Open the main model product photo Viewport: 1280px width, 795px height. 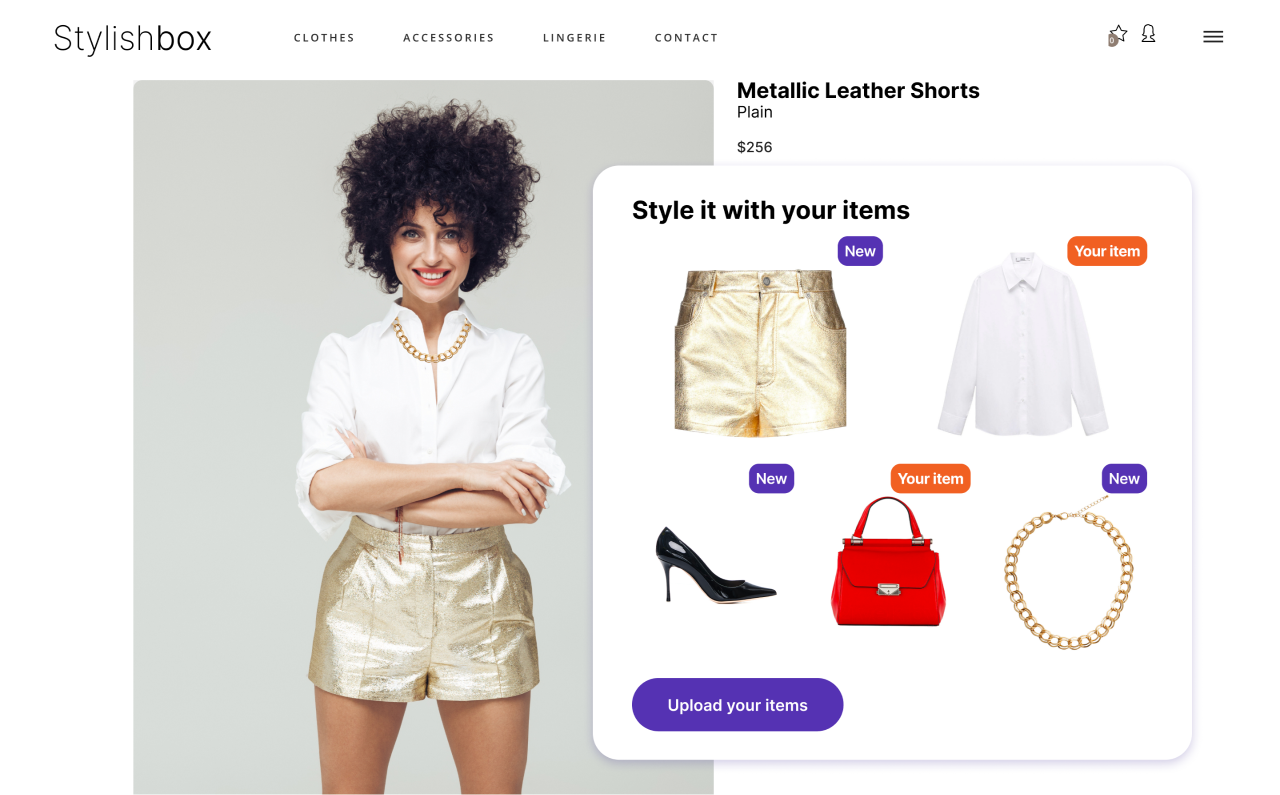point(423,437)
